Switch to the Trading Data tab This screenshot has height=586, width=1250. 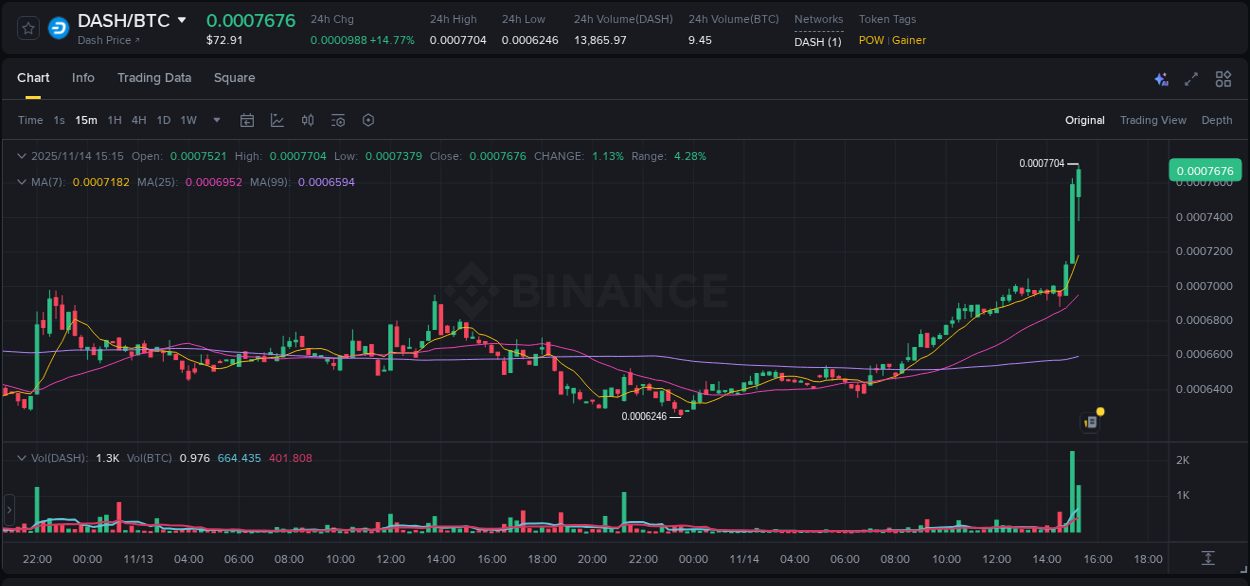[154, 77]
